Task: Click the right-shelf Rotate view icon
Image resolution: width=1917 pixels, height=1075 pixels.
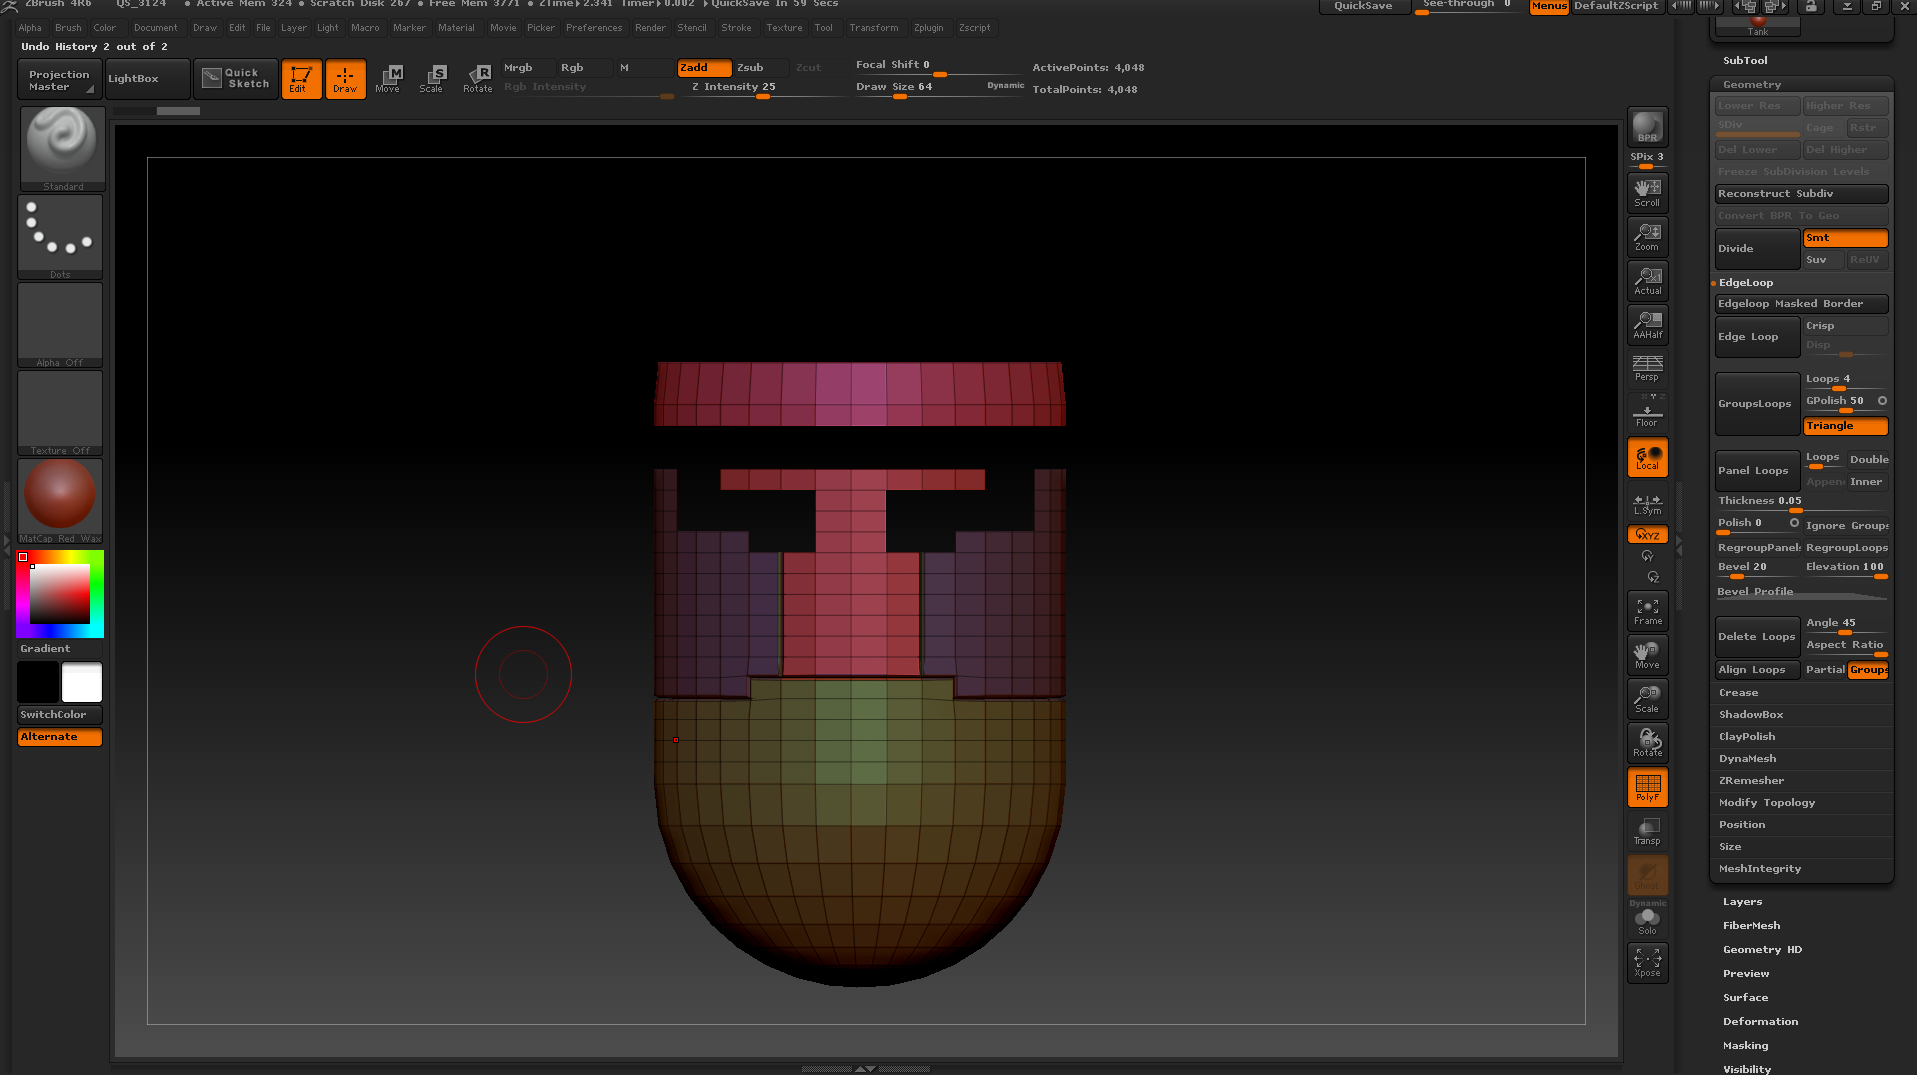Action: coord(1647,743)
